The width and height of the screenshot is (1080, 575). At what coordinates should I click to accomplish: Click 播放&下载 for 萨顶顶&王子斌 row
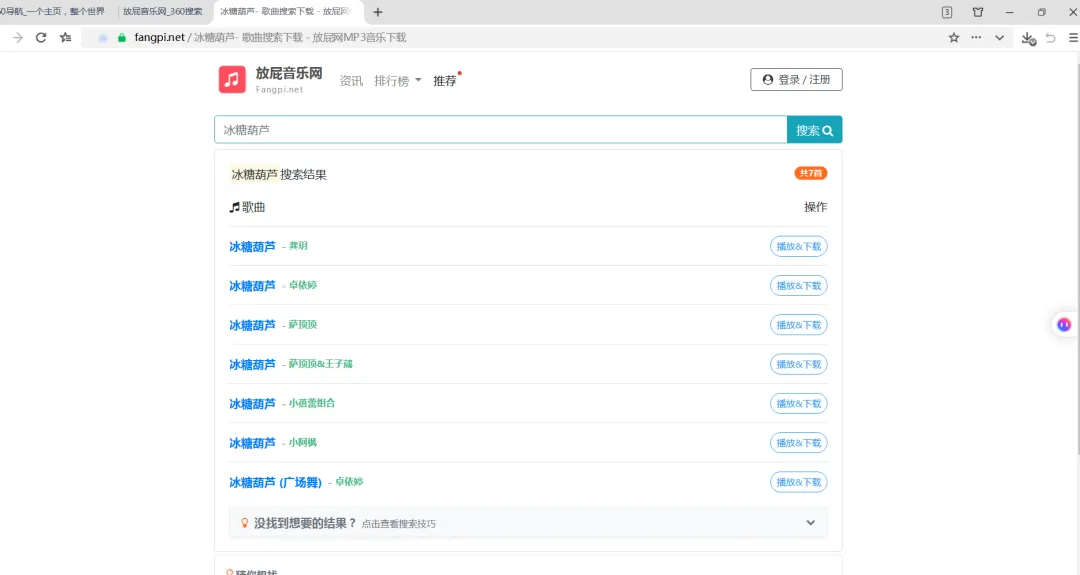click(798, 364)
